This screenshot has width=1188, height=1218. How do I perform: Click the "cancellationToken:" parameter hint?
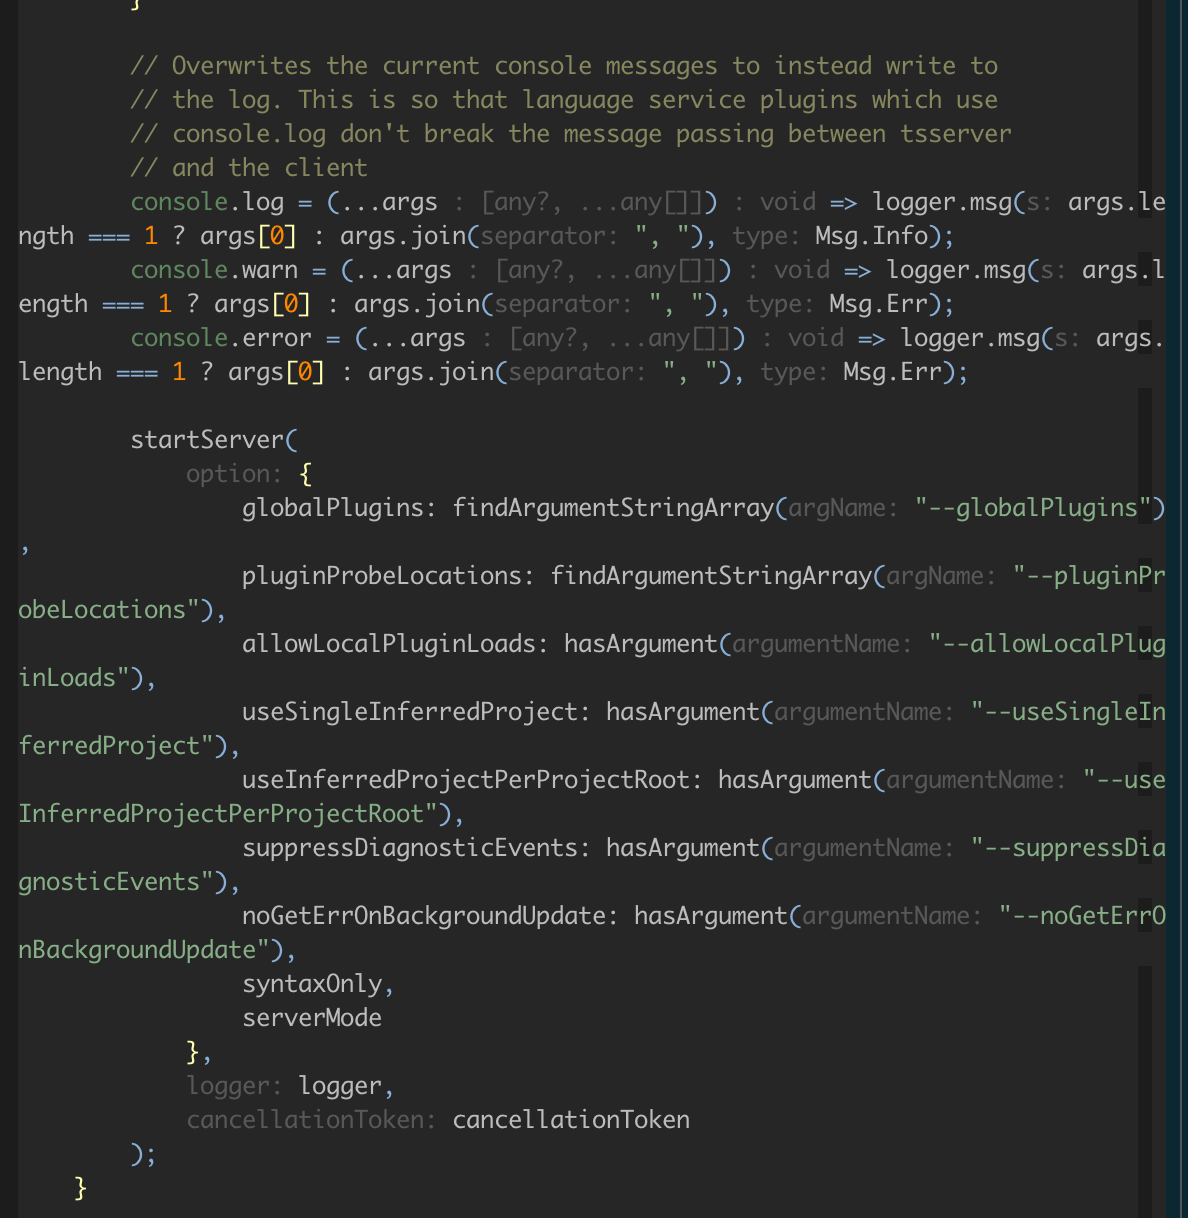311,1120
